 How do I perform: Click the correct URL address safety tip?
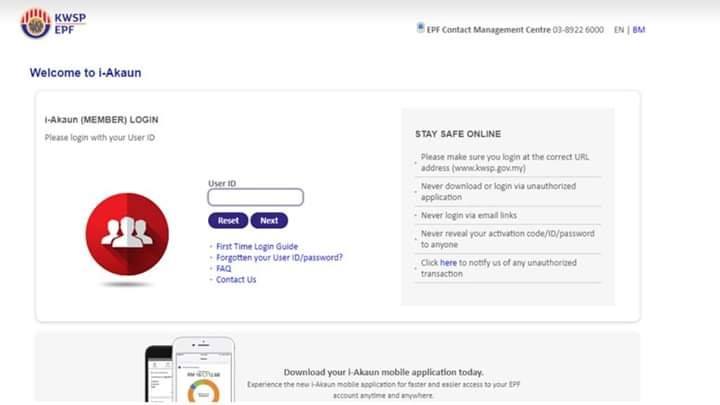[505, 163]
